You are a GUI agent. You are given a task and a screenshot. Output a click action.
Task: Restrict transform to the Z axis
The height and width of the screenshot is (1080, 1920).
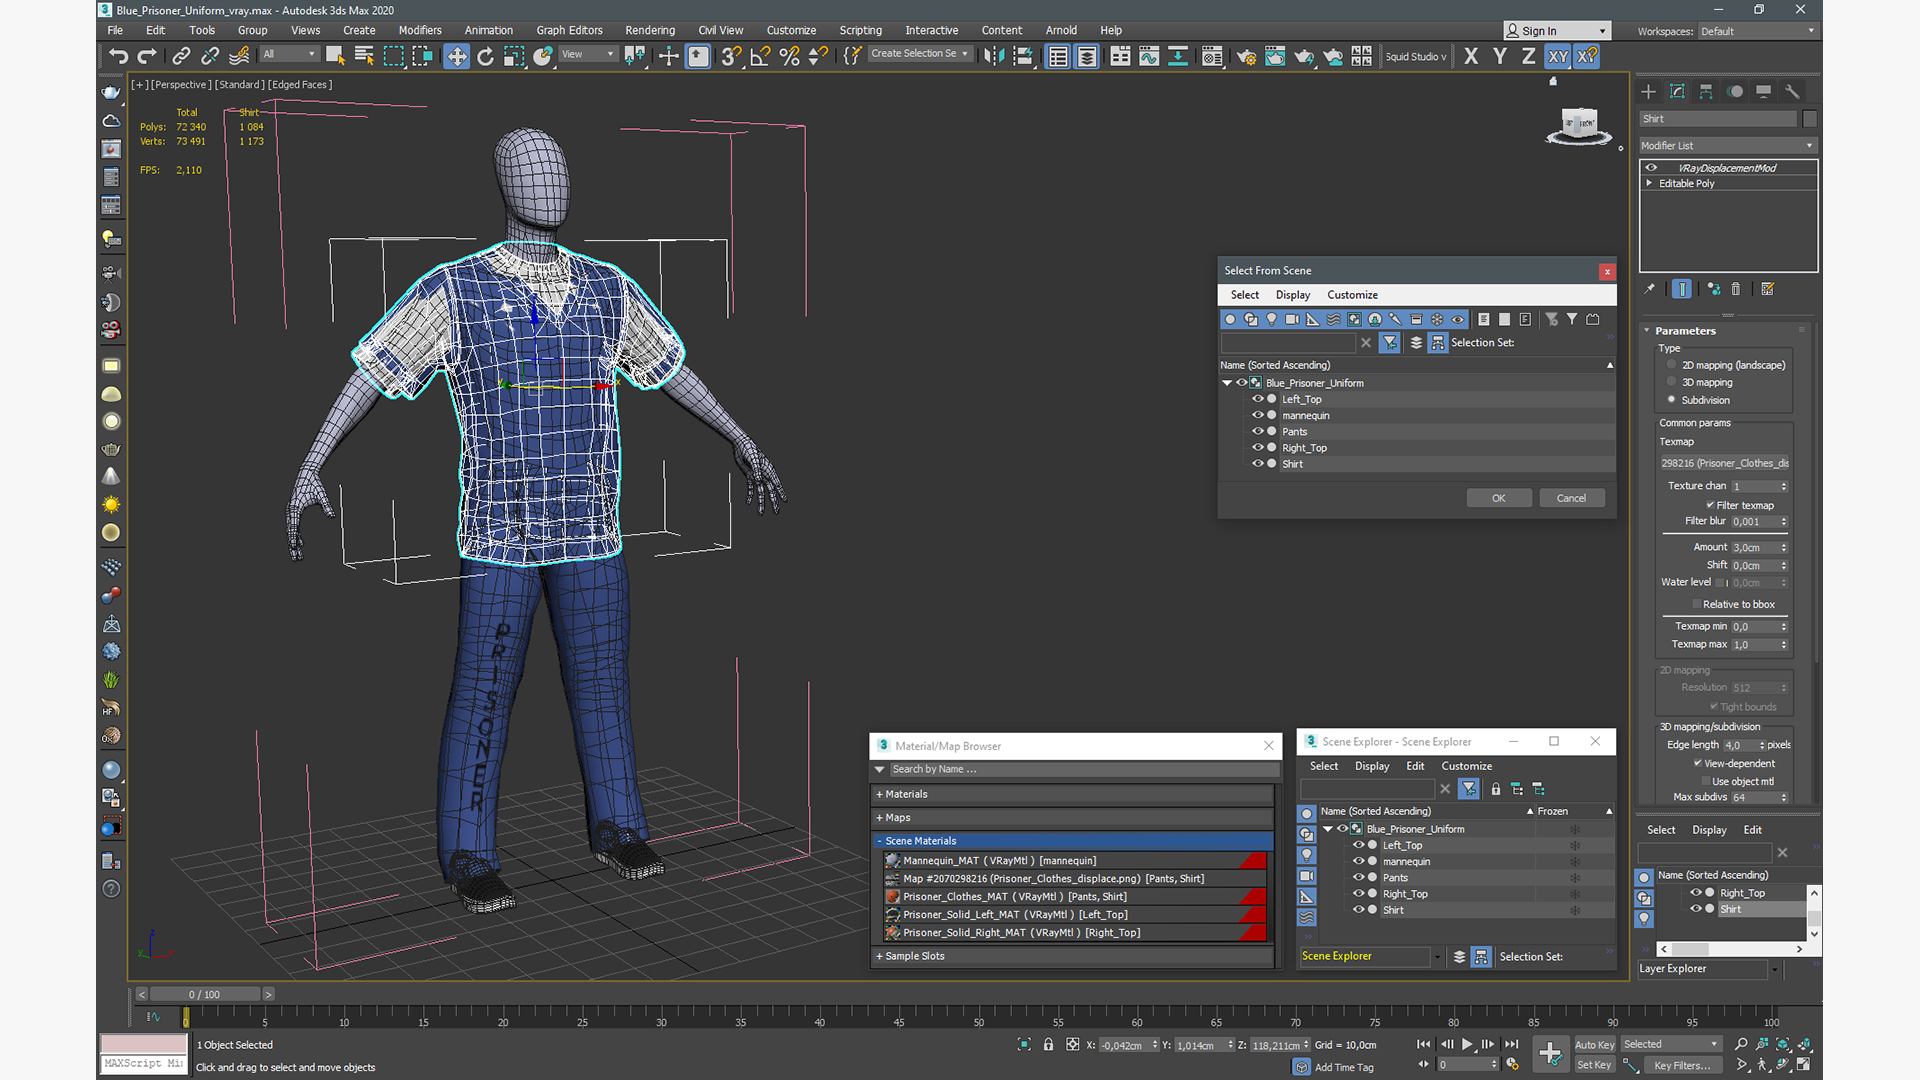1528,56
